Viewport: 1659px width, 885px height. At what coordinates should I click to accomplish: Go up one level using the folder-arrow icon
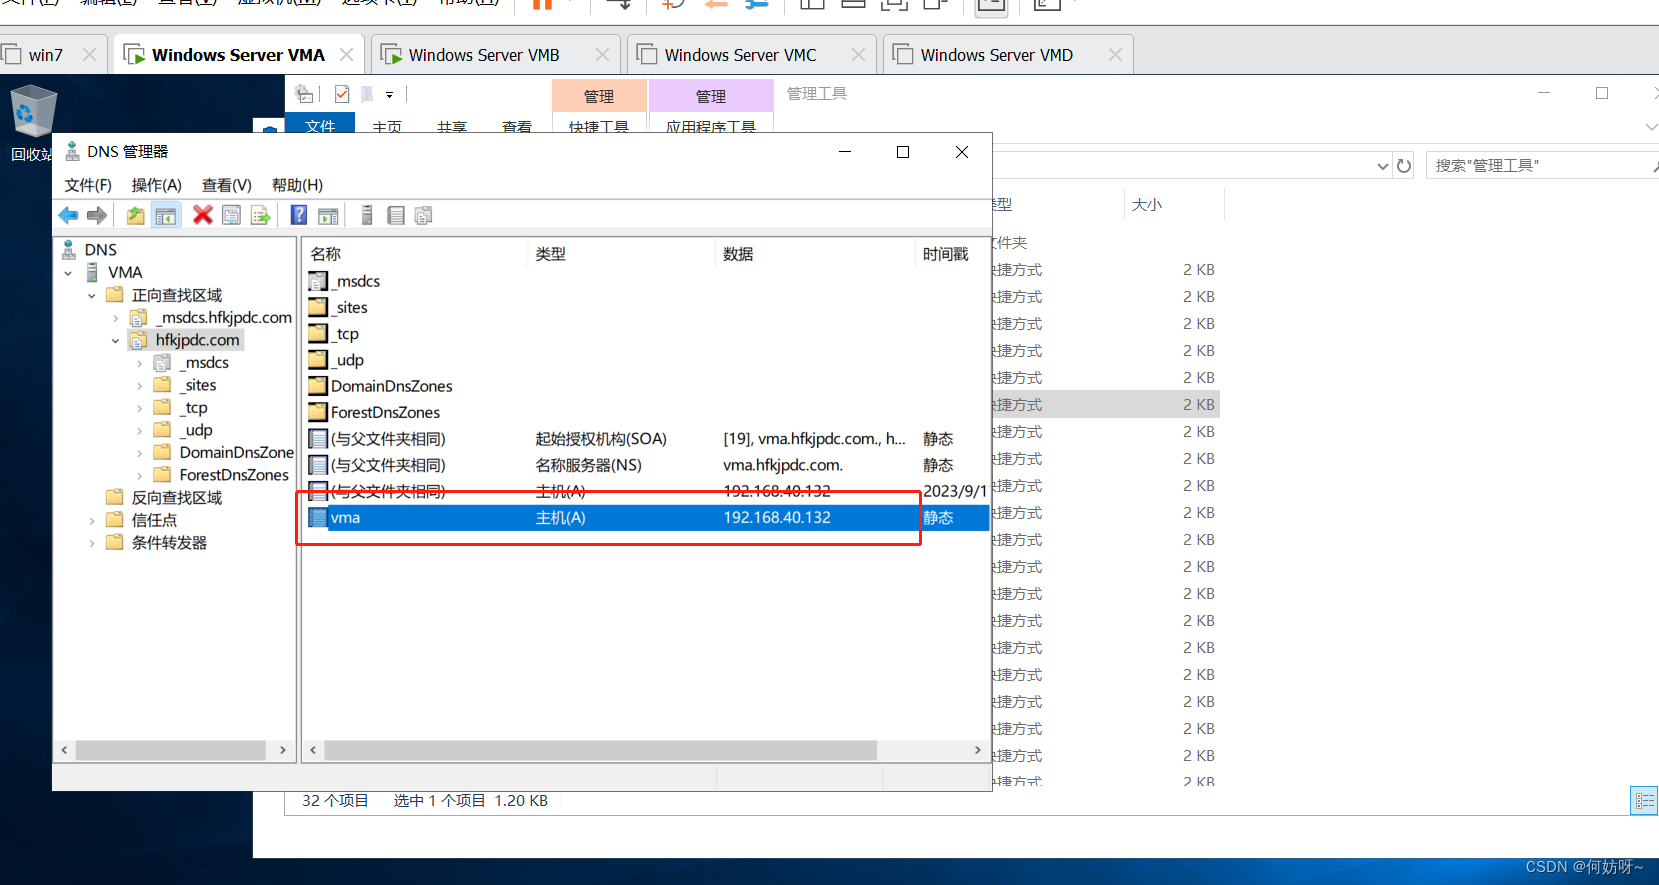(x=136, y=215)
